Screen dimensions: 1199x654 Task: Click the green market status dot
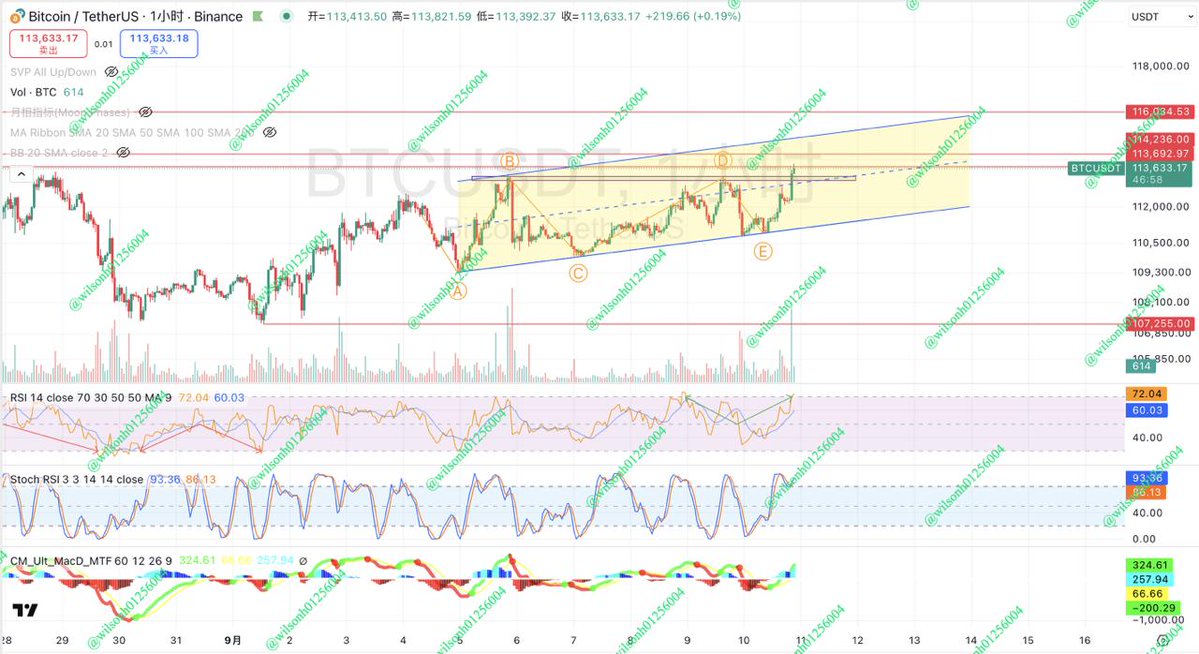[x=286, y=16]
